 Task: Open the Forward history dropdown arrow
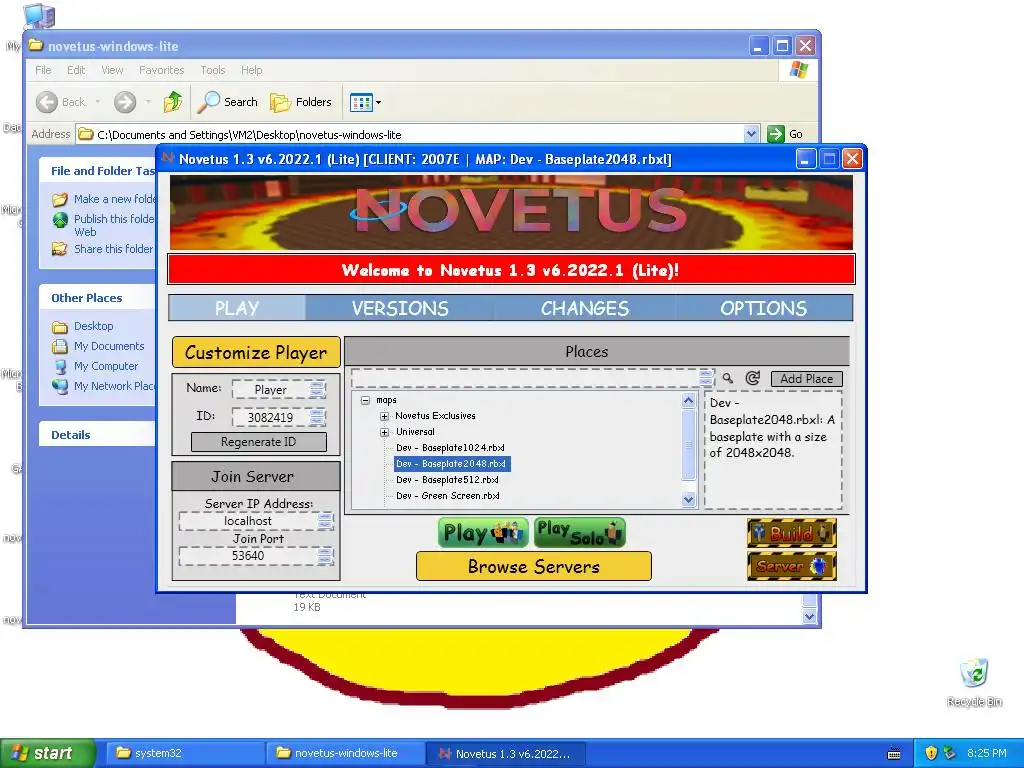coord(148,102)
